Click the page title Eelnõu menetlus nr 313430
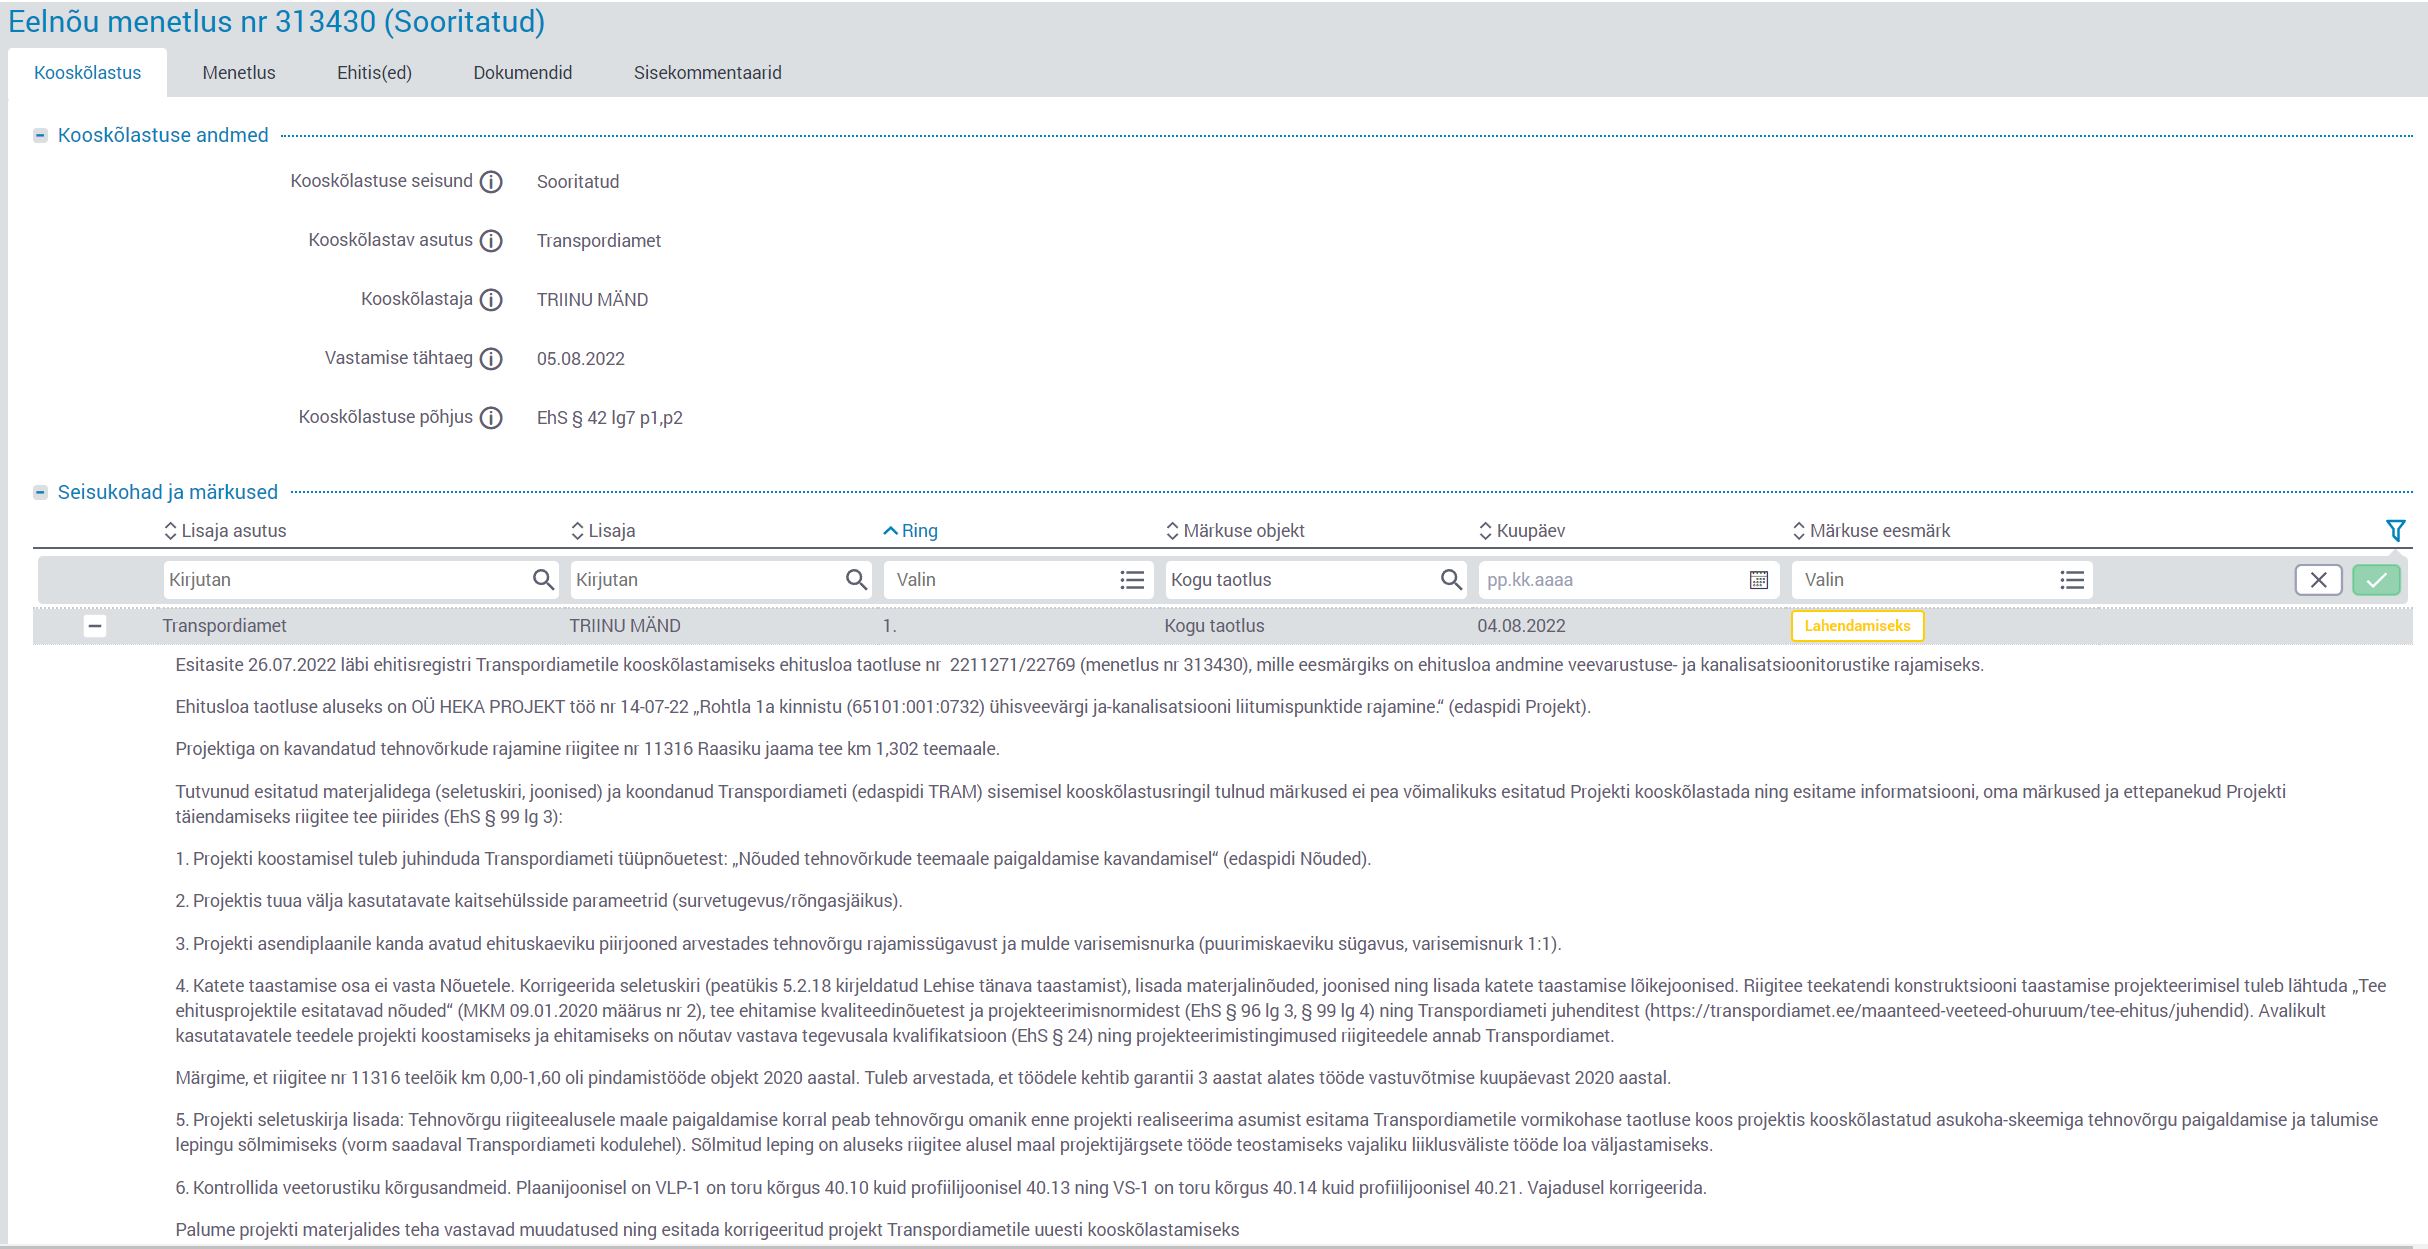 pos(276,22)
